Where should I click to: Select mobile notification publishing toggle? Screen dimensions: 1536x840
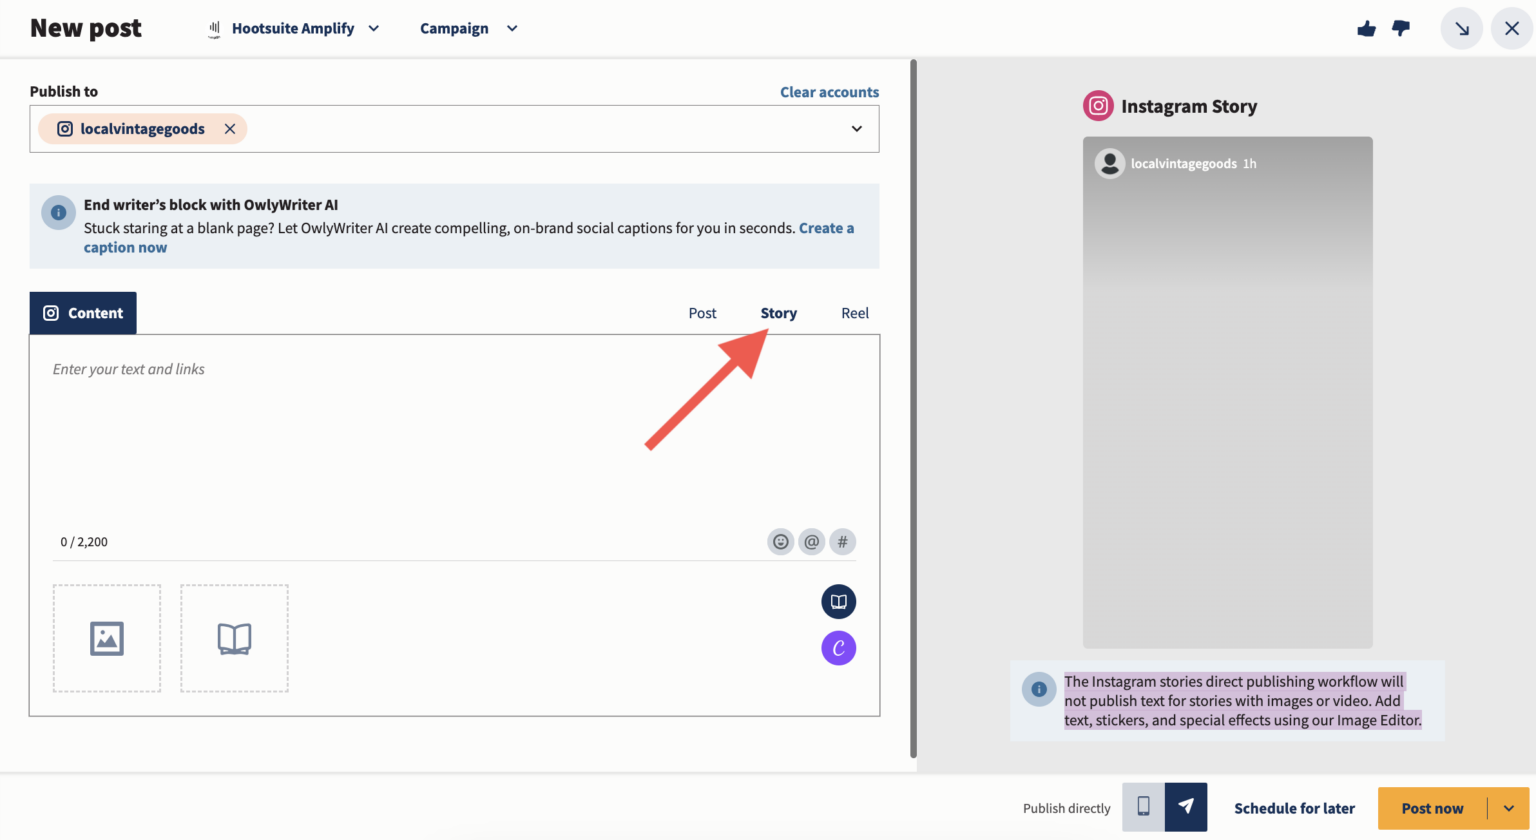pyautogui.click(x=1143, y=807)
